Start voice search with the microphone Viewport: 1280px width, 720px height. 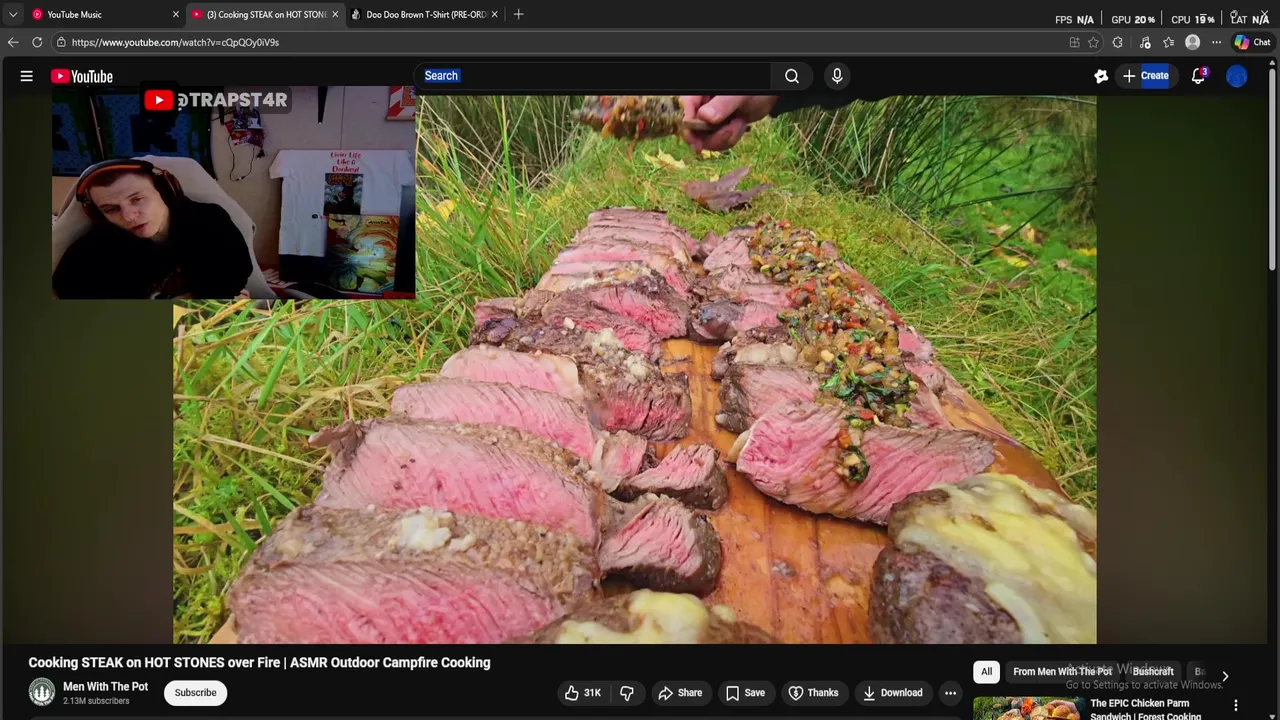837,76
